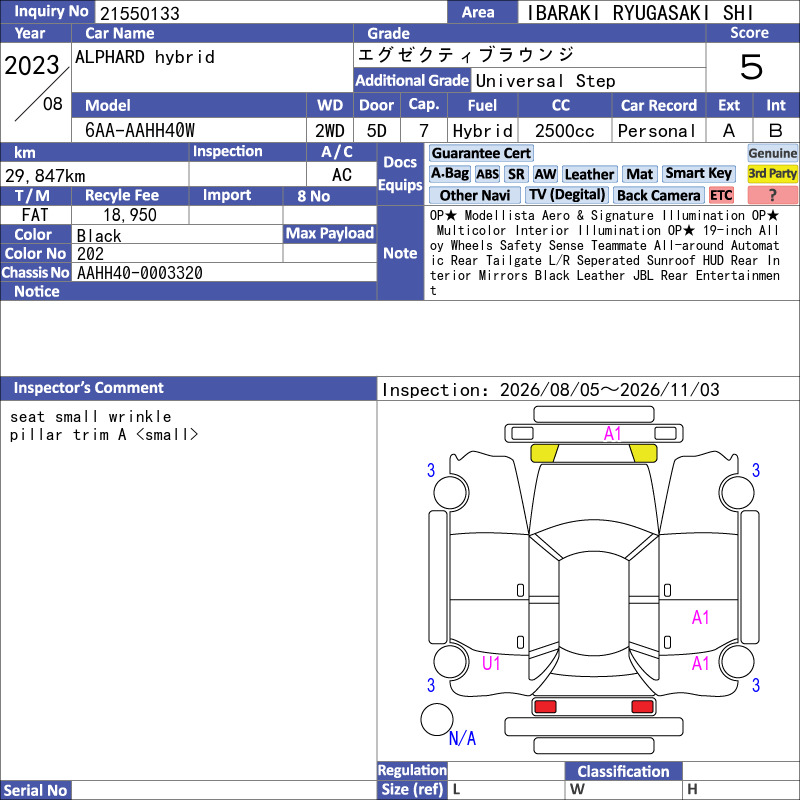Click the Guarantee Cert badge
Screen dimensions: 800x800
(x=481, y=153)
